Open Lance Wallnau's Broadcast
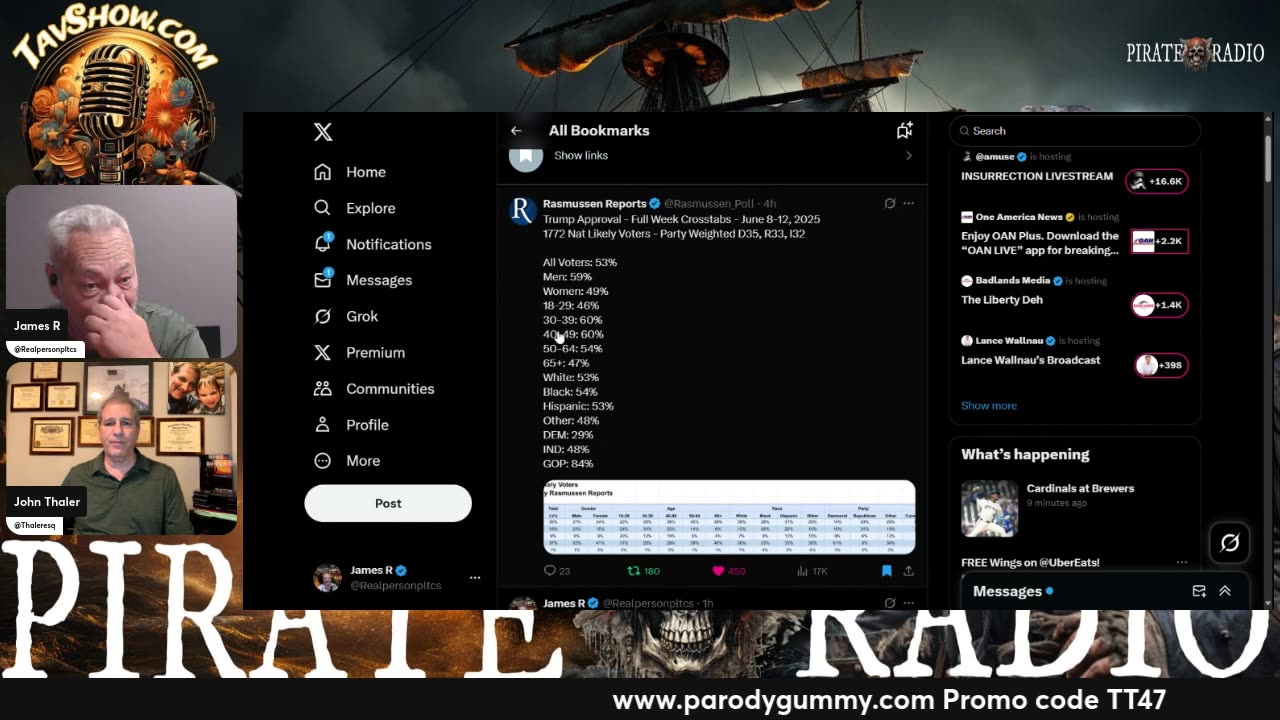 point(1031,360)
